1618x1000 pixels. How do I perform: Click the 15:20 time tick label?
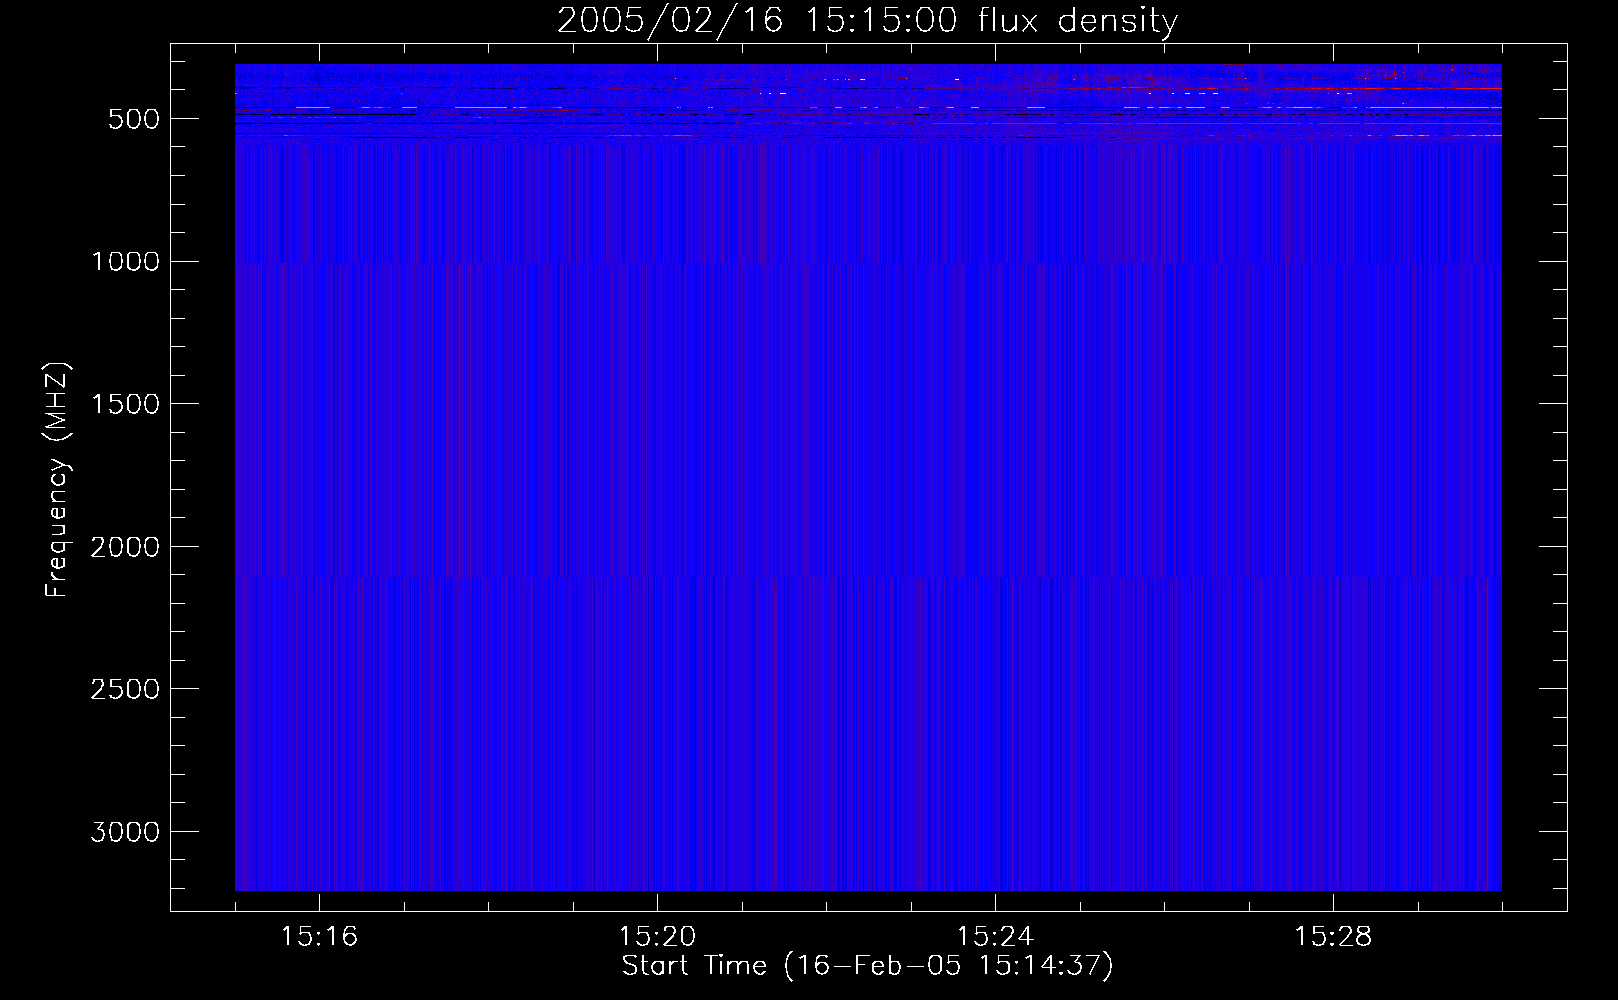[657, 937]
